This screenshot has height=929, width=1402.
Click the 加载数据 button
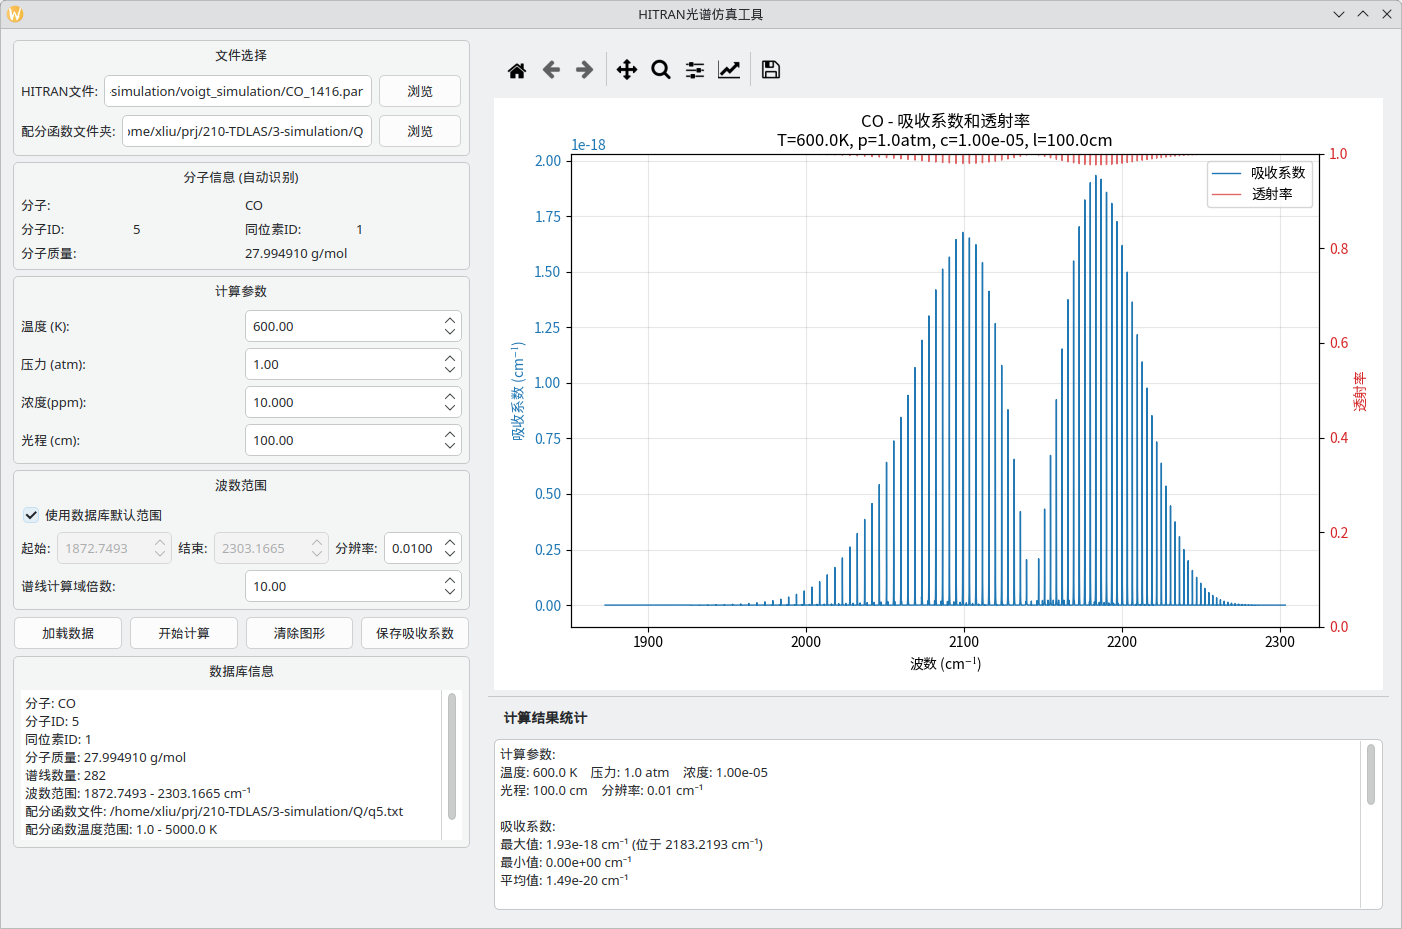point(68,633)
